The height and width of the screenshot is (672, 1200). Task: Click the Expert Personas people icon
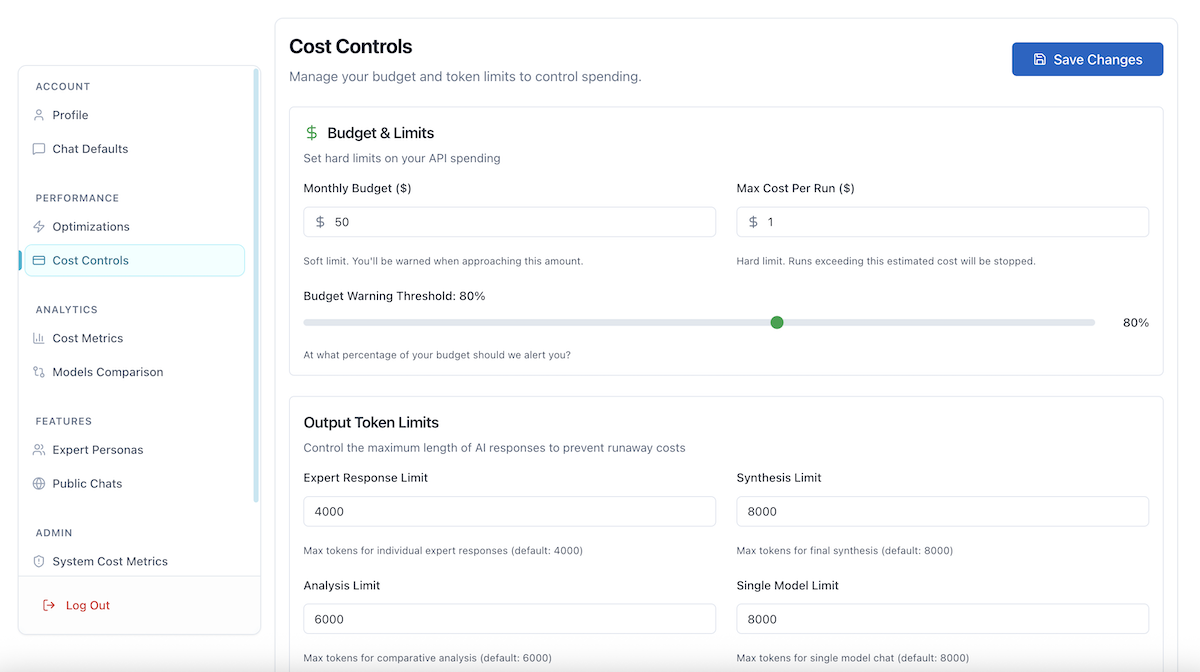pyautogui.click(x=37, y=449)
